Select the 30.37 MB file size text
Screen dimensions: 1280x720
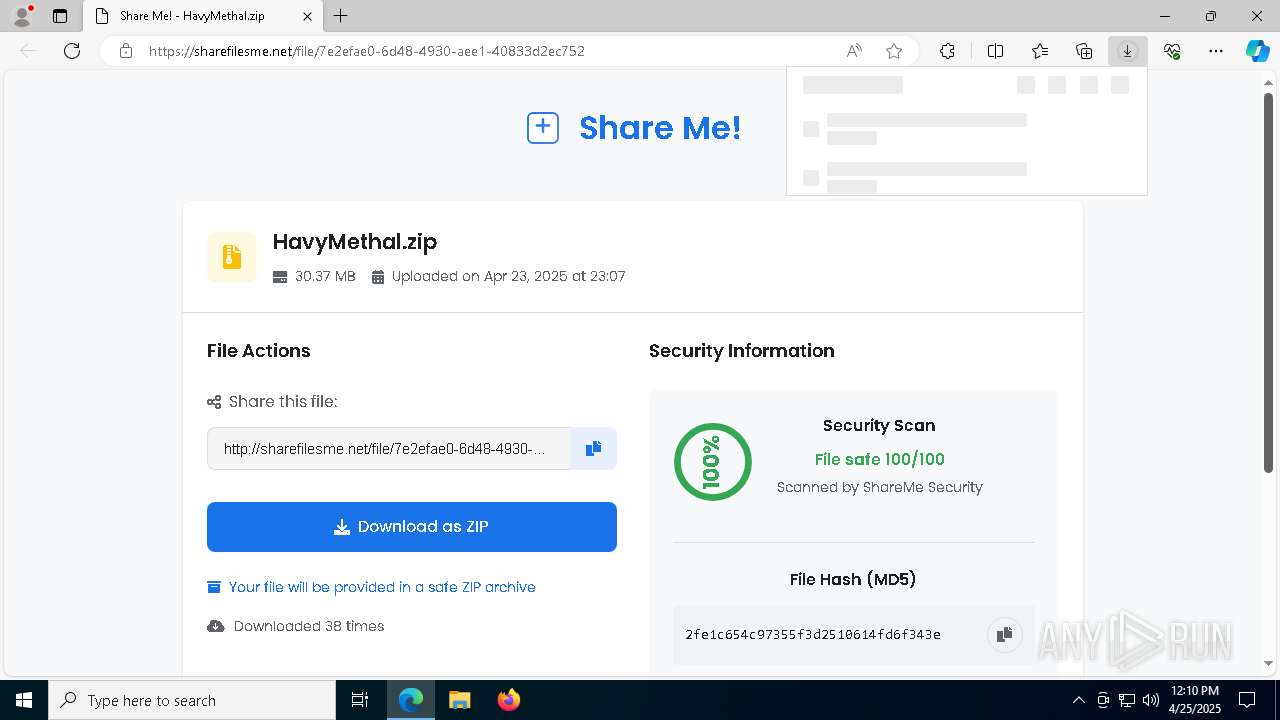tap(325, 277)
